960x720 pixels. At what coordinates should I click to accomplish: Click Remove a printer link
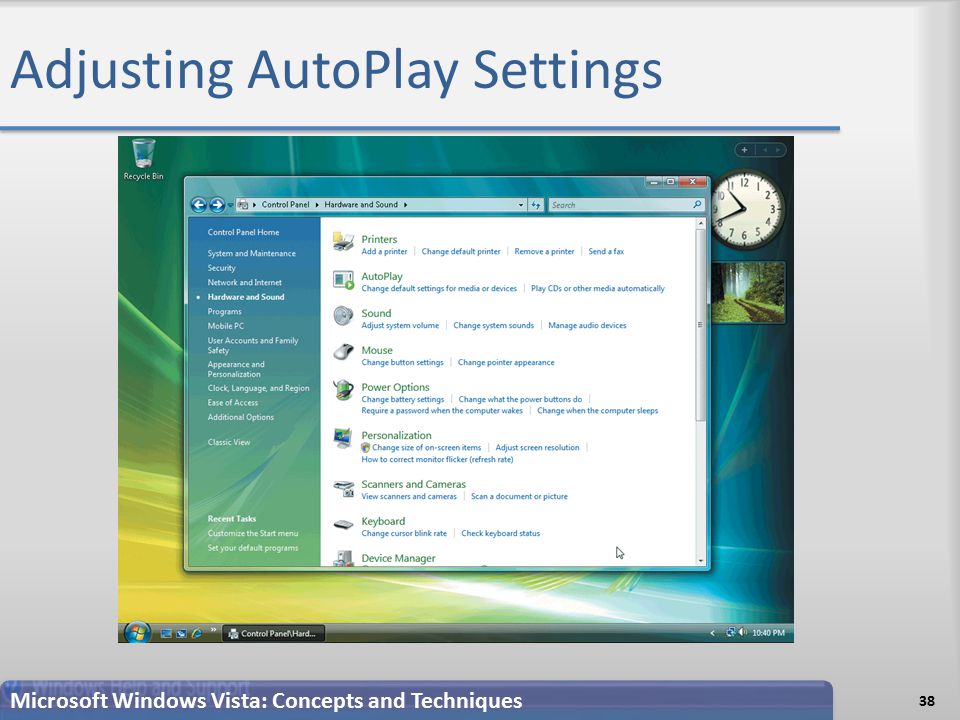pos(544,251)
